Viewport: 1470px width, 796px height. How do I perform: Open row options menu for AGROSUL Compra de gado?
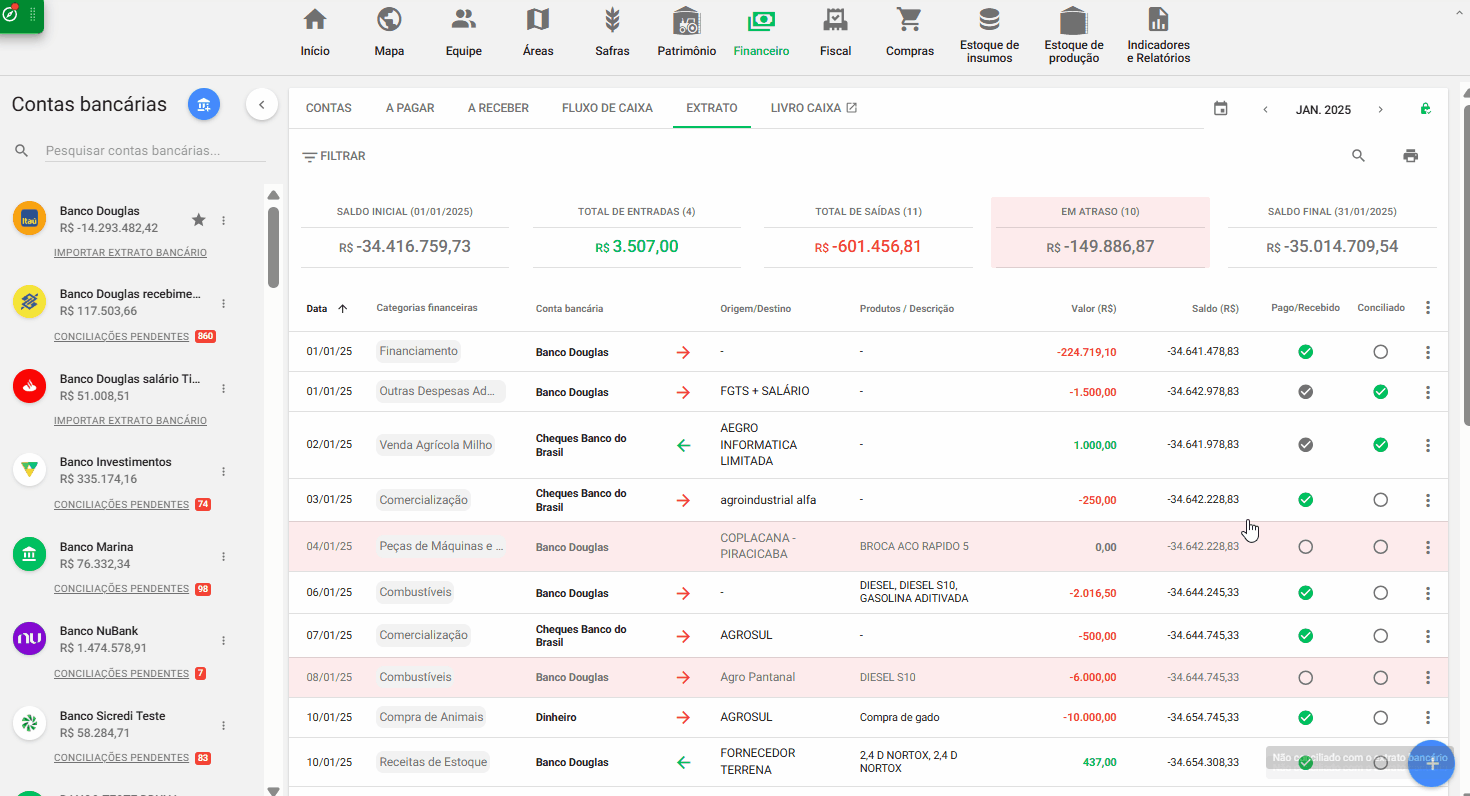coord(1427,718)
